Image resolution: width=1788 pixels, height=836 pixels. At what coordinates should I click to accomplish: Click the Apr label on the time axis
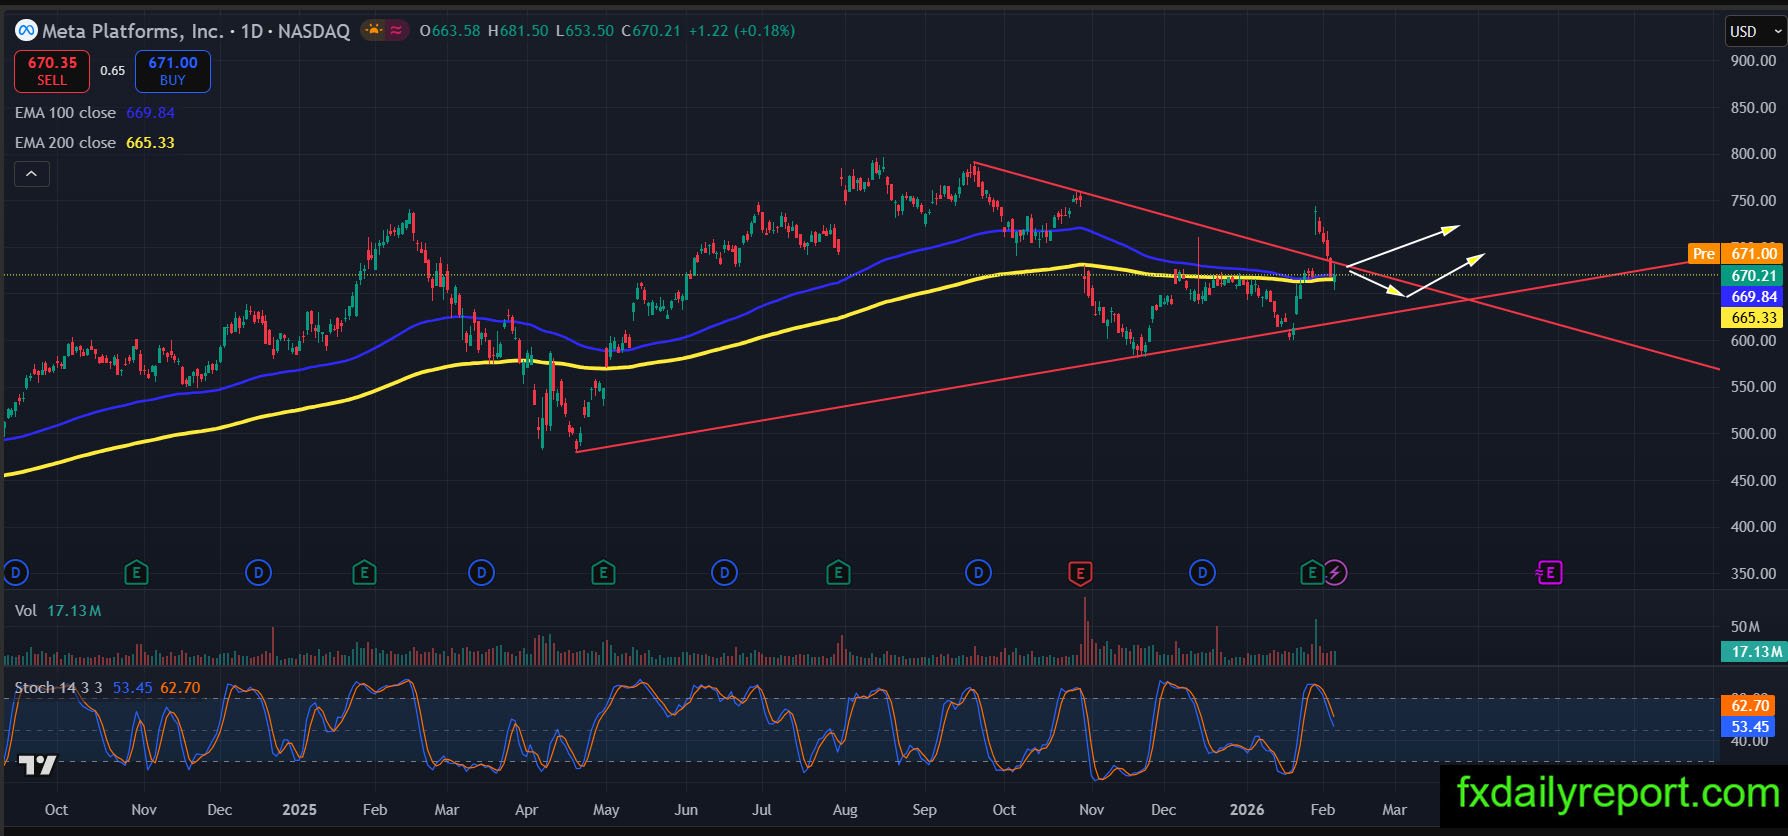[526, 810]
